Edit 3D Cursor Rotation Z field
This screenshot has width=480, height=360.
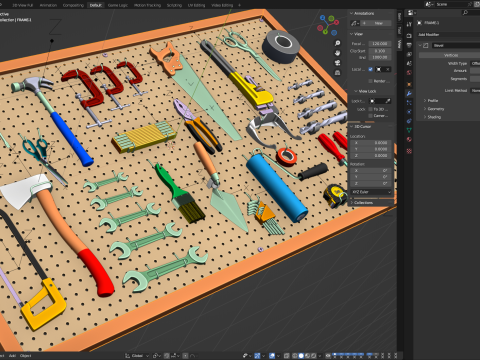[372, 184]
